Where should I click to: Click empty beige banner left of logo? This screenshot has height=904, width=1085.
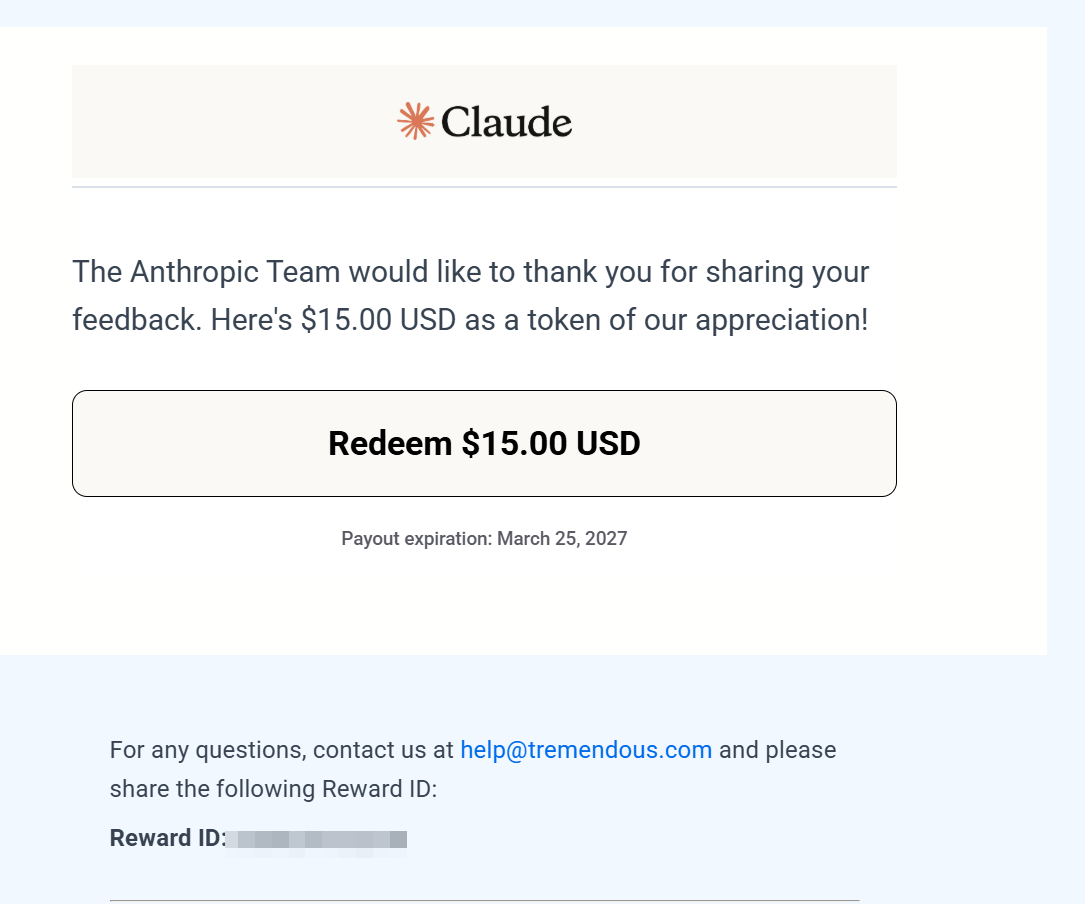[234, 122]
